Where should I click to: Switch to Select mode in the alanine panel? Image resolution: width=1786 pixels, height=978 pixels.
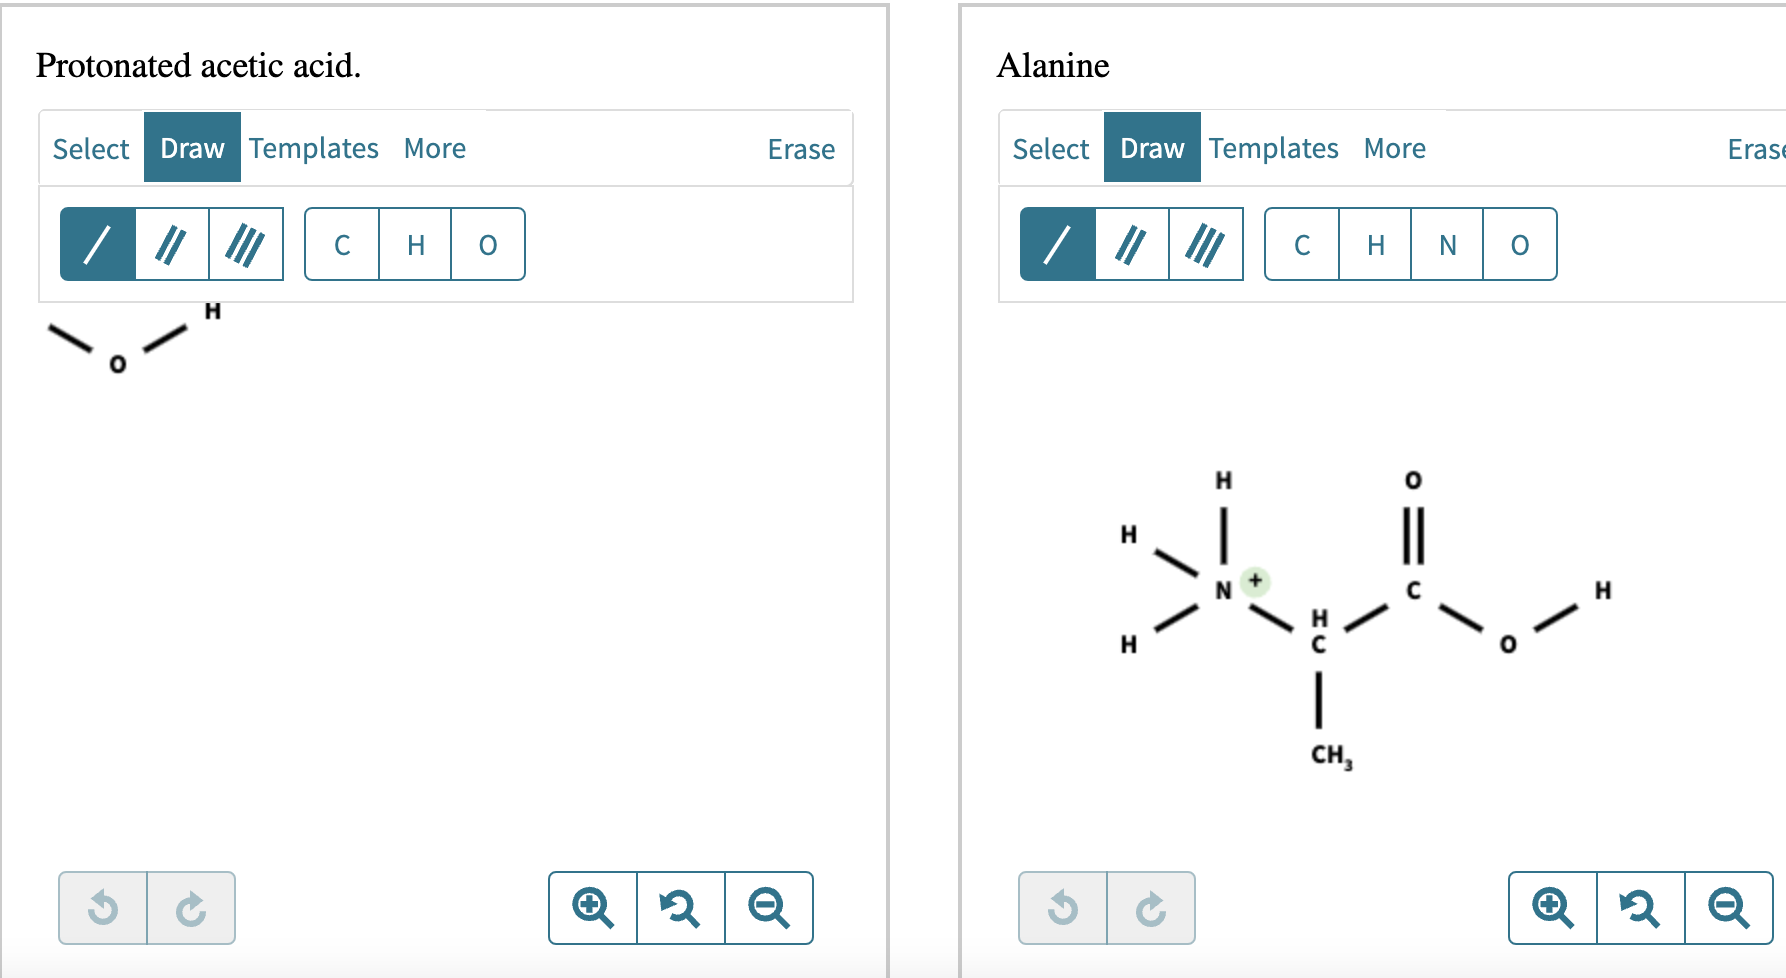[1050, 148]
